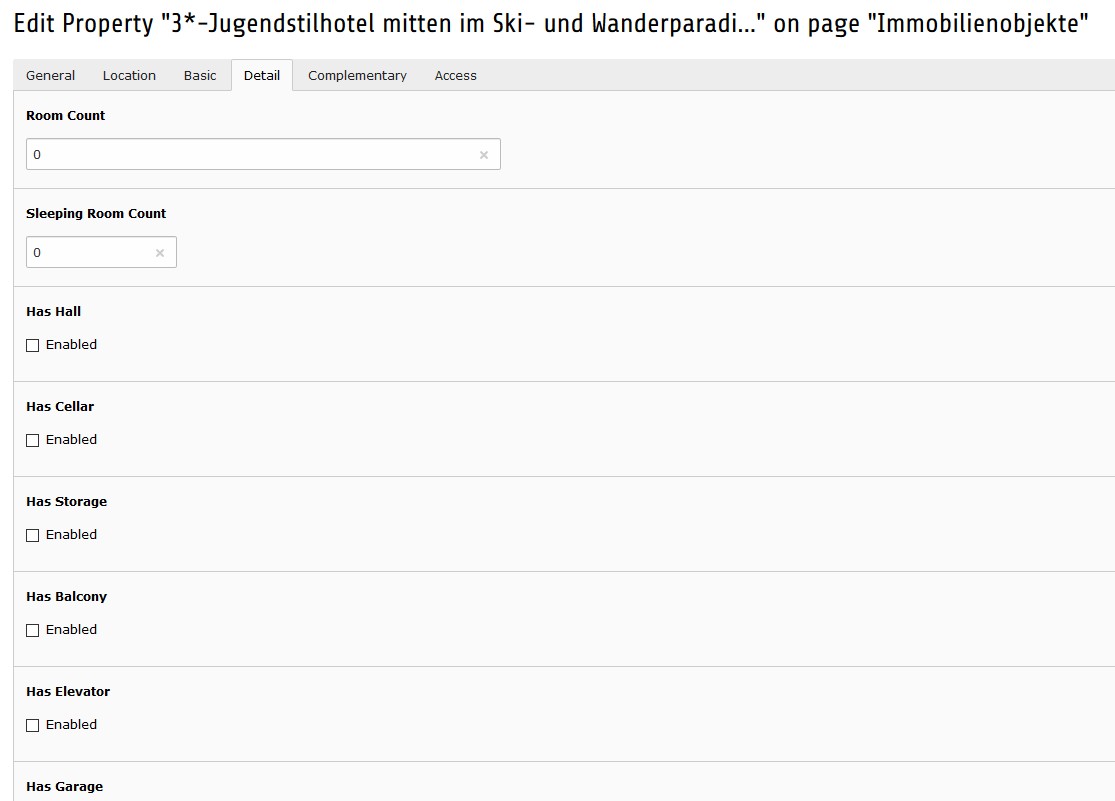Enable the Has Storage checkbox
This screenshot has height=801, width=1115.
(x=33, y=536)
